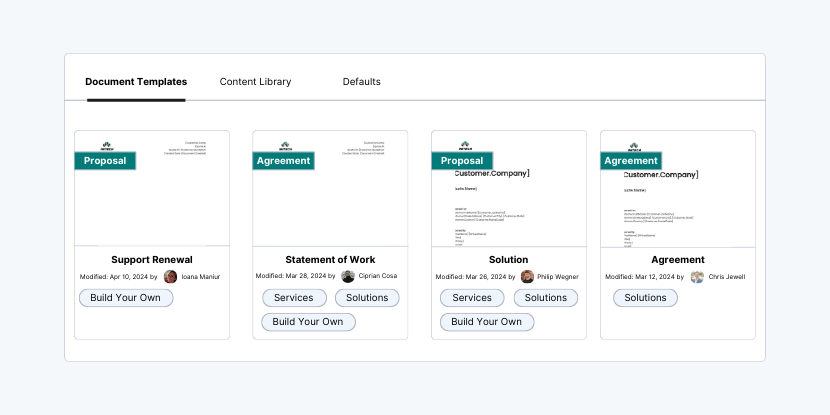Viewport: 830px width, 415px height.
Task: Click Build Your Own tag under Solution
Action: click(487, 322)
